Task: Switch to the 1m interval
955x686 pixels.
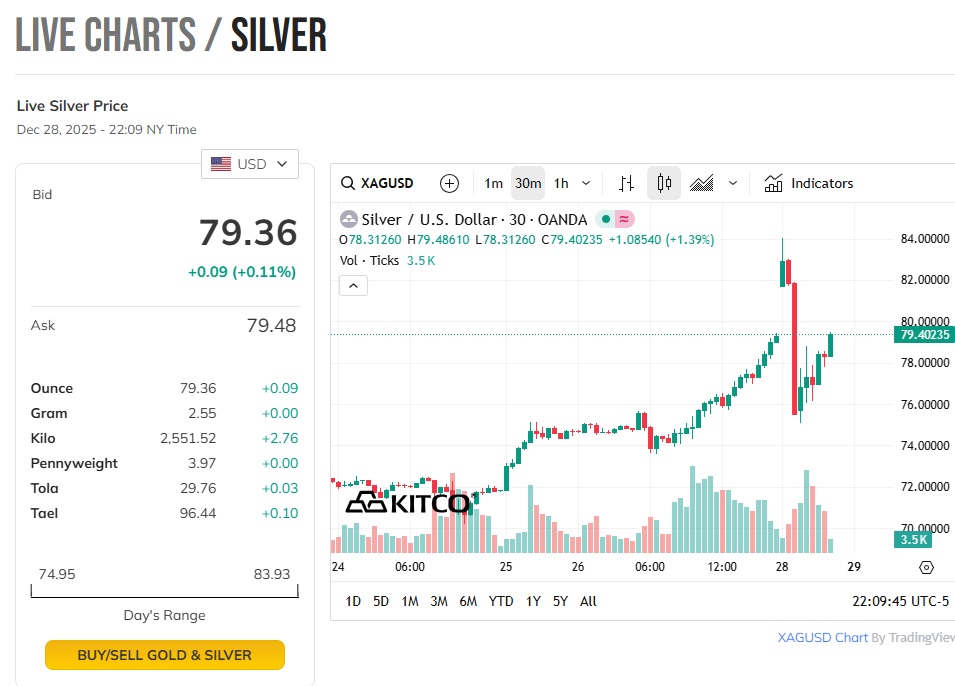Action: click(x=493, y=183)
